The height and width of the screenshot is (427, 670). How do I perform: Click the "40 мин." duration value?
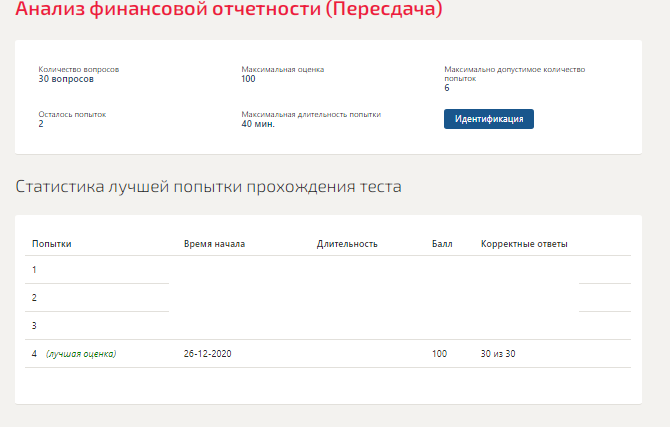[258, 124]
